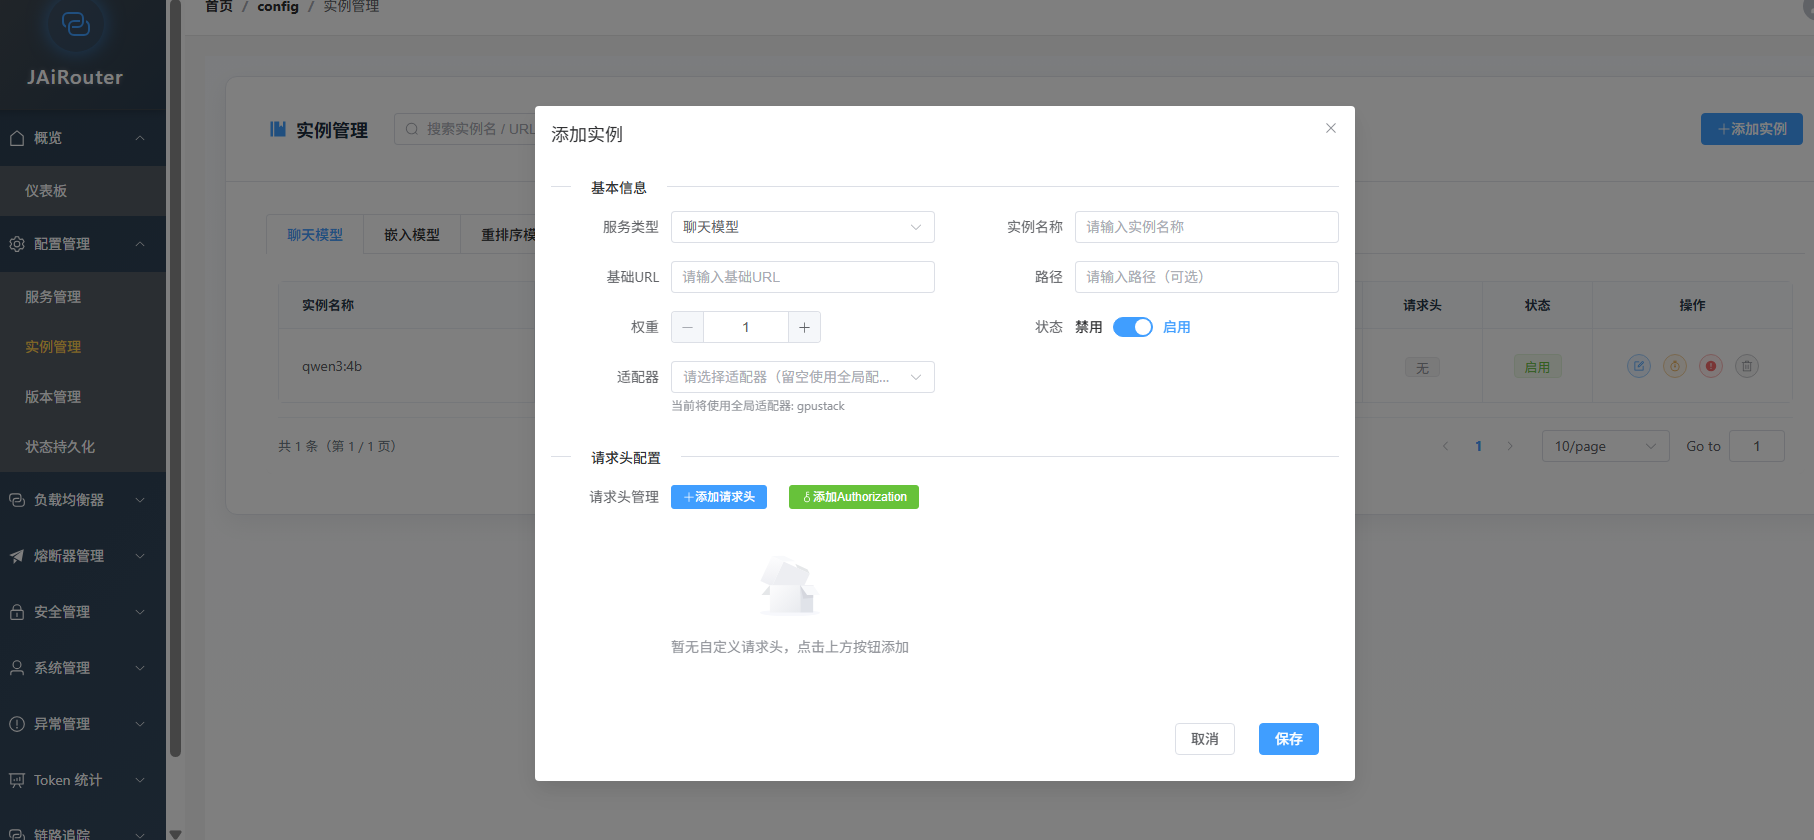Open 状态持久化 in the sidebar
The width and height of the screenshot is (1814, 840).
click(x=83, y=447)
